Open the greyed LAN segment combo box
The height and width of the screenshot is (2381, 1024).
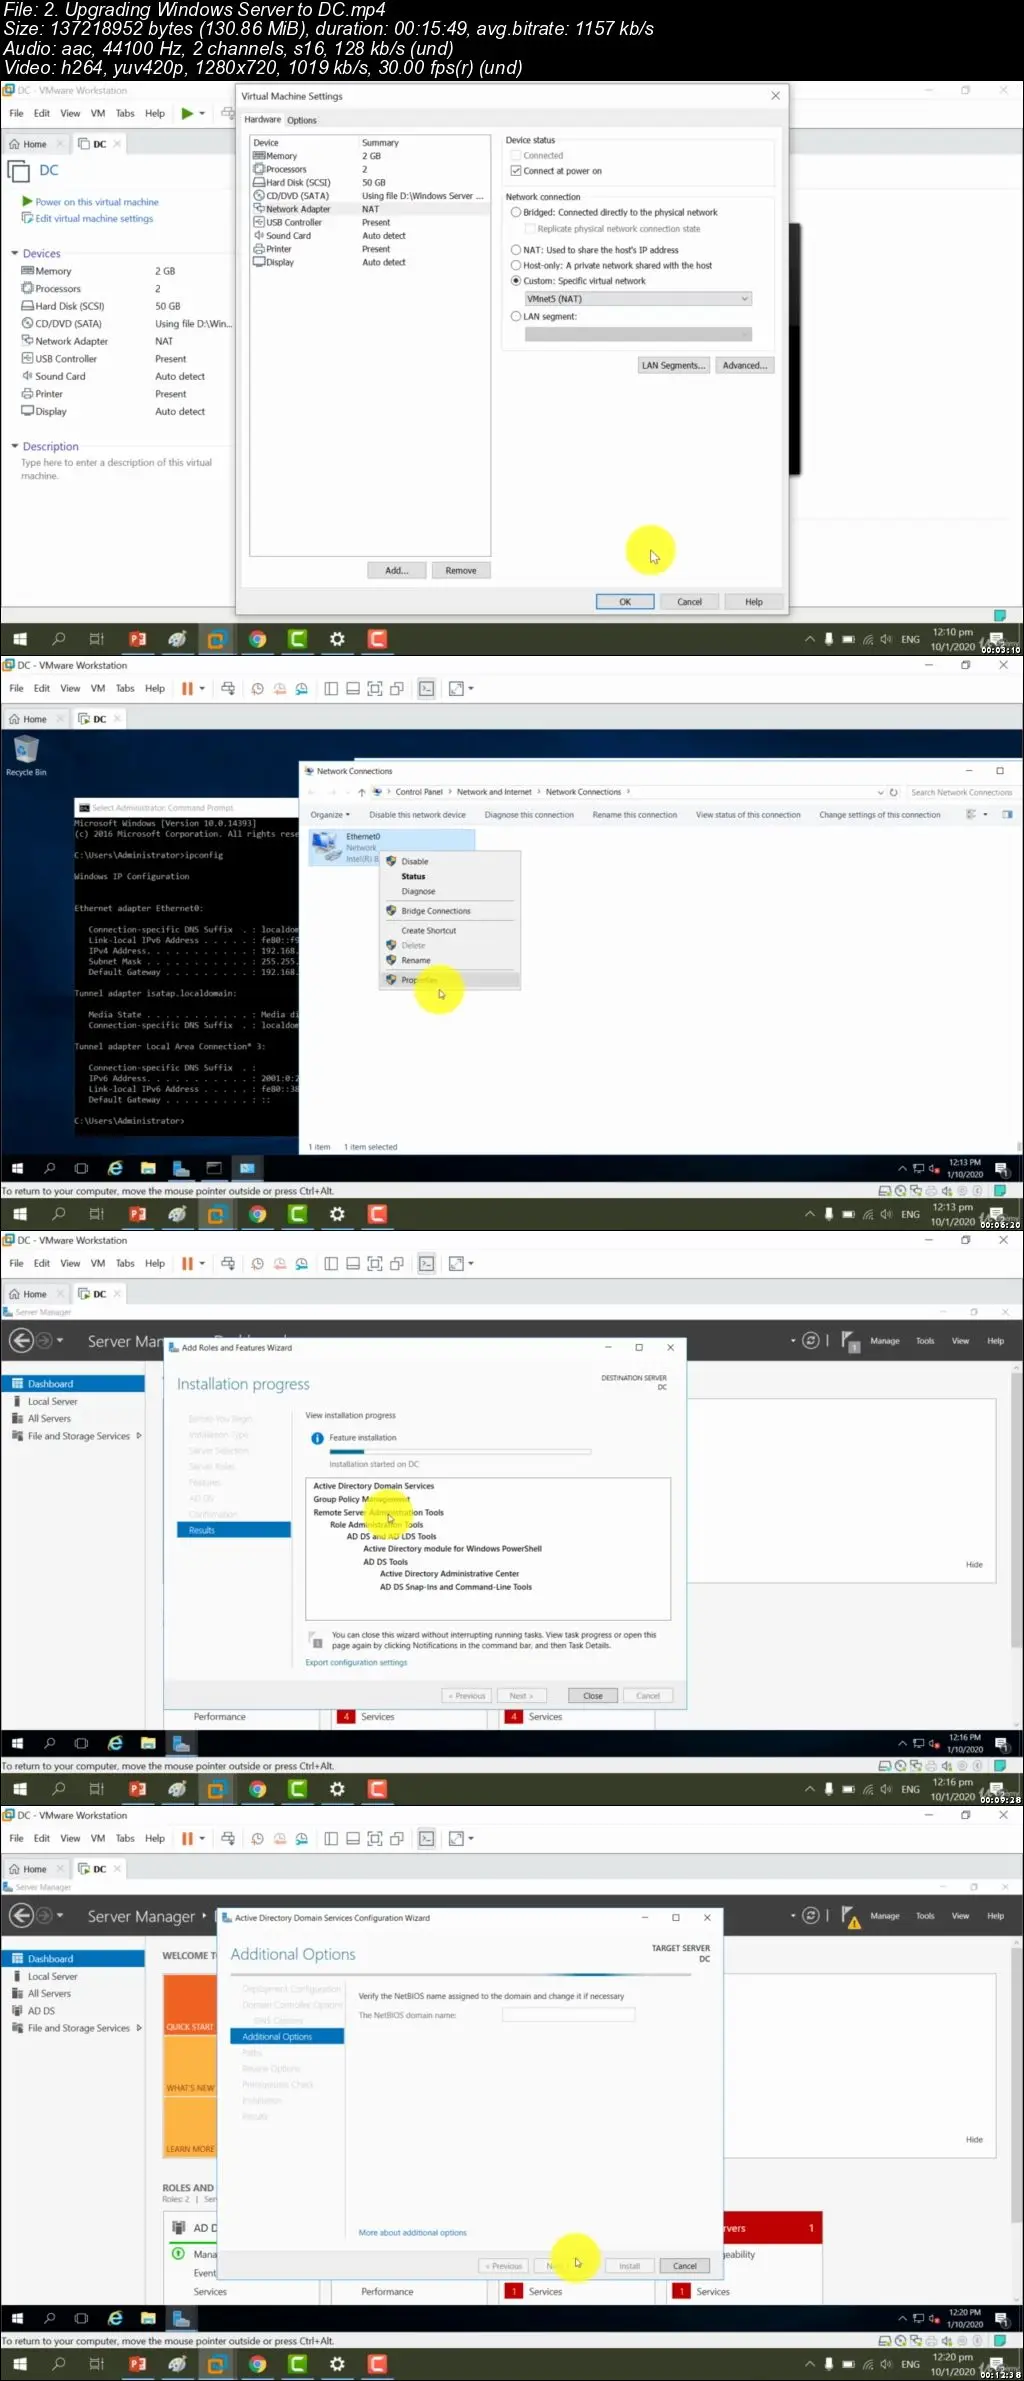click(638, 334)
